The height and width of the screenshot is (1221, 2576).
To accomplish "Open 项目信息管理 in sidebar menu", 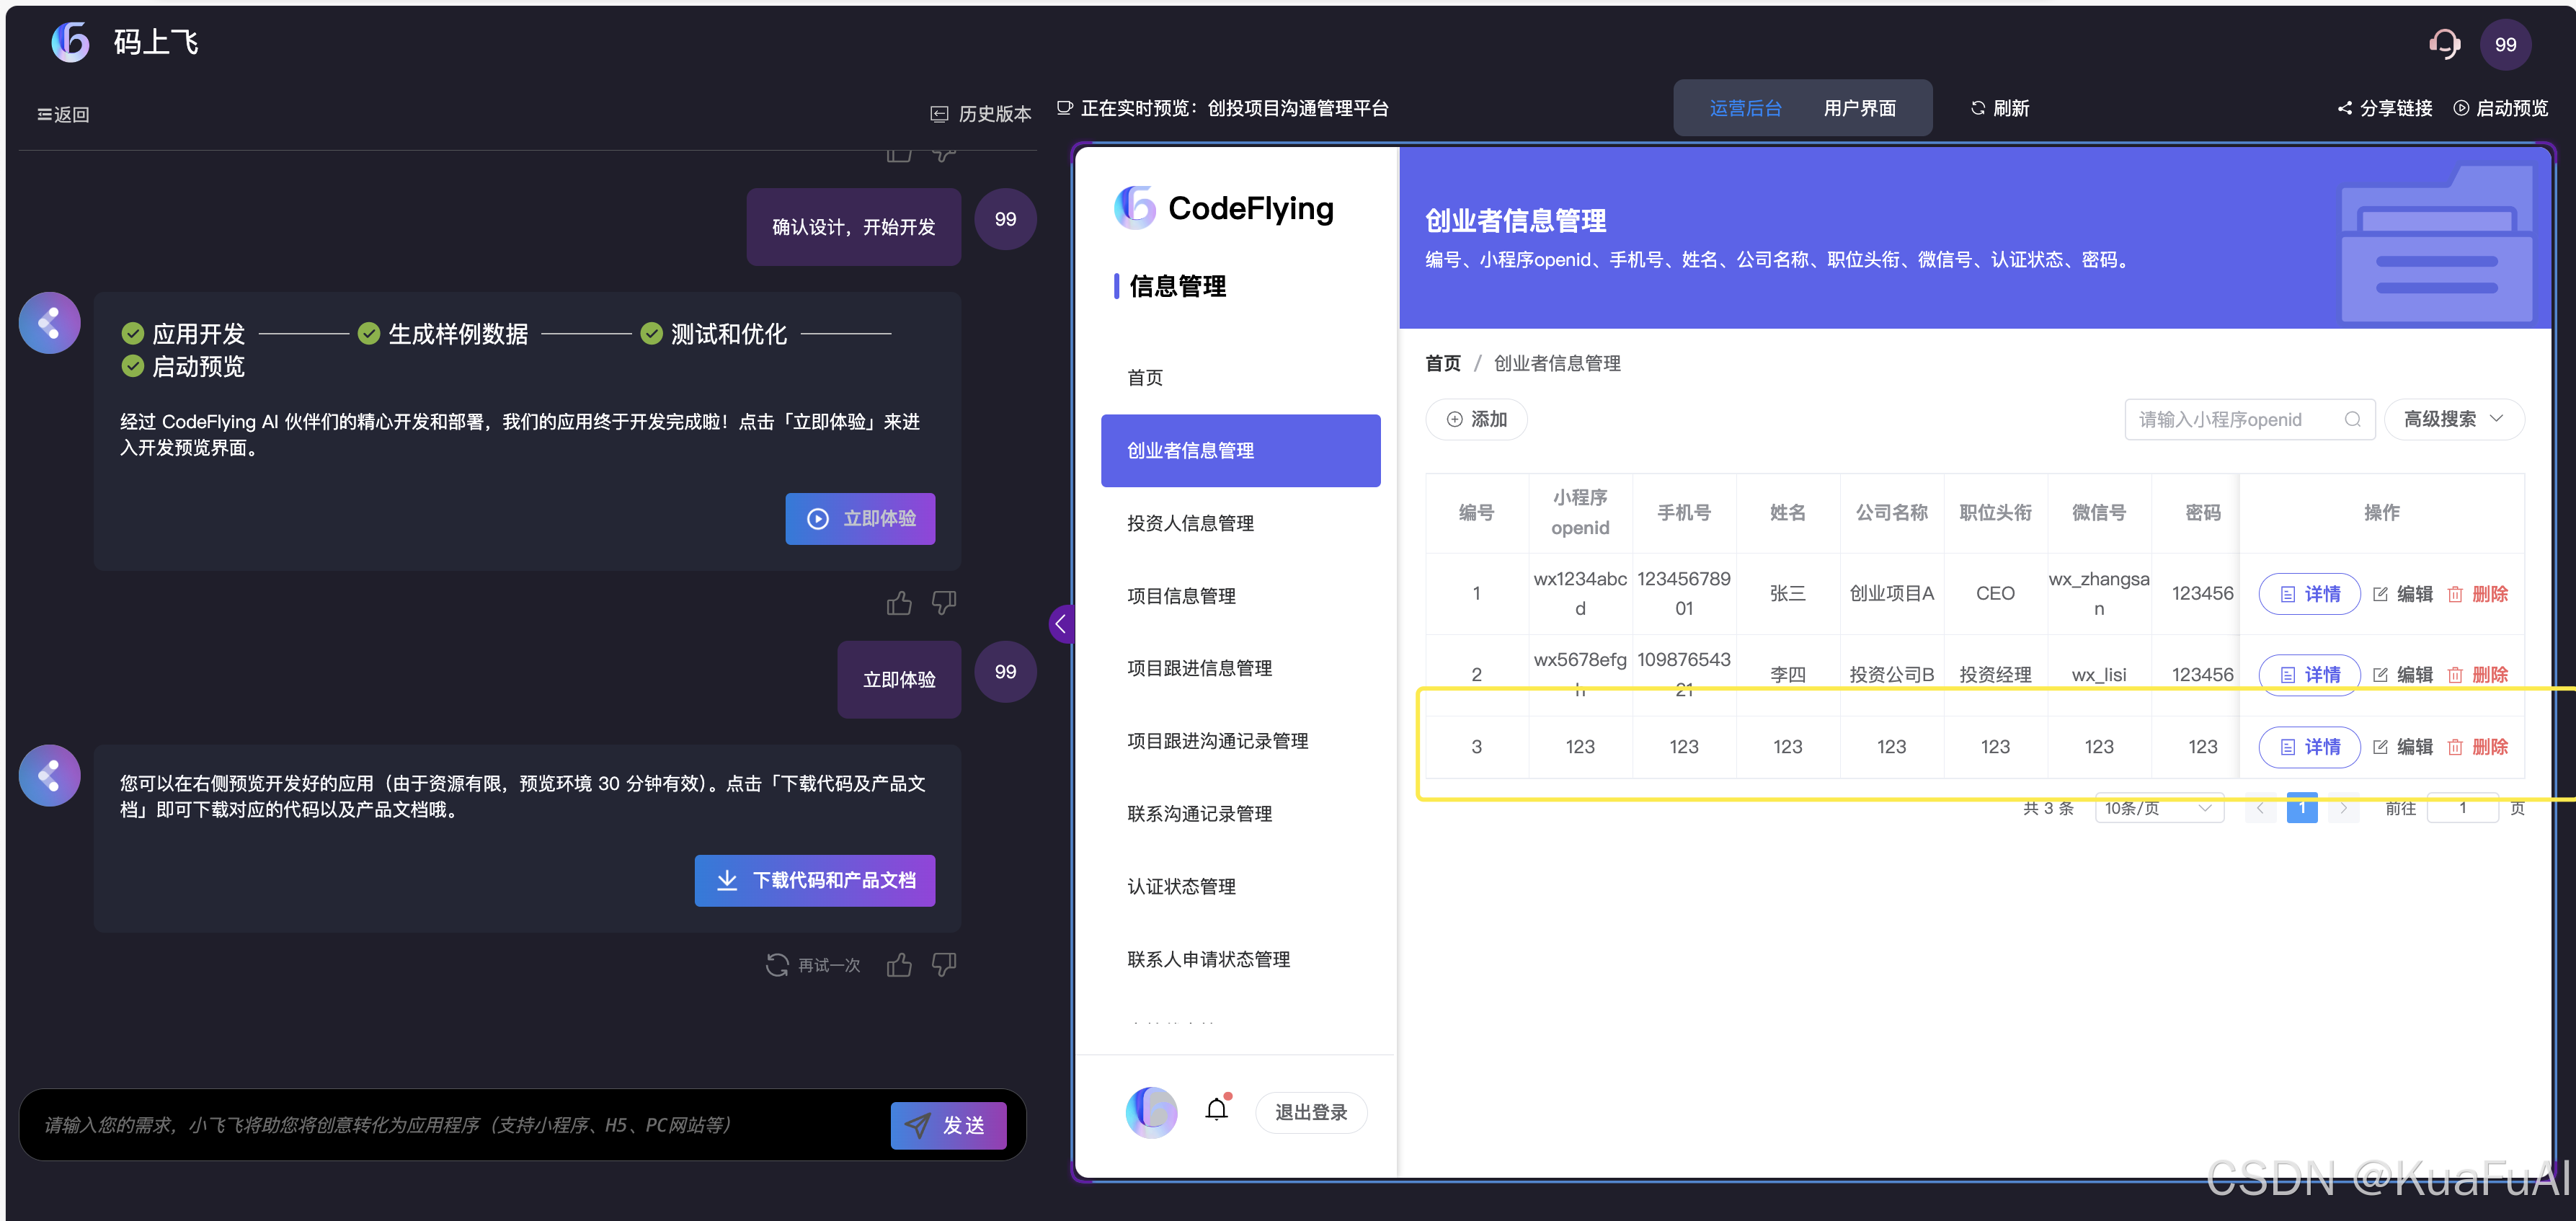I will [x=1181, y=596].
